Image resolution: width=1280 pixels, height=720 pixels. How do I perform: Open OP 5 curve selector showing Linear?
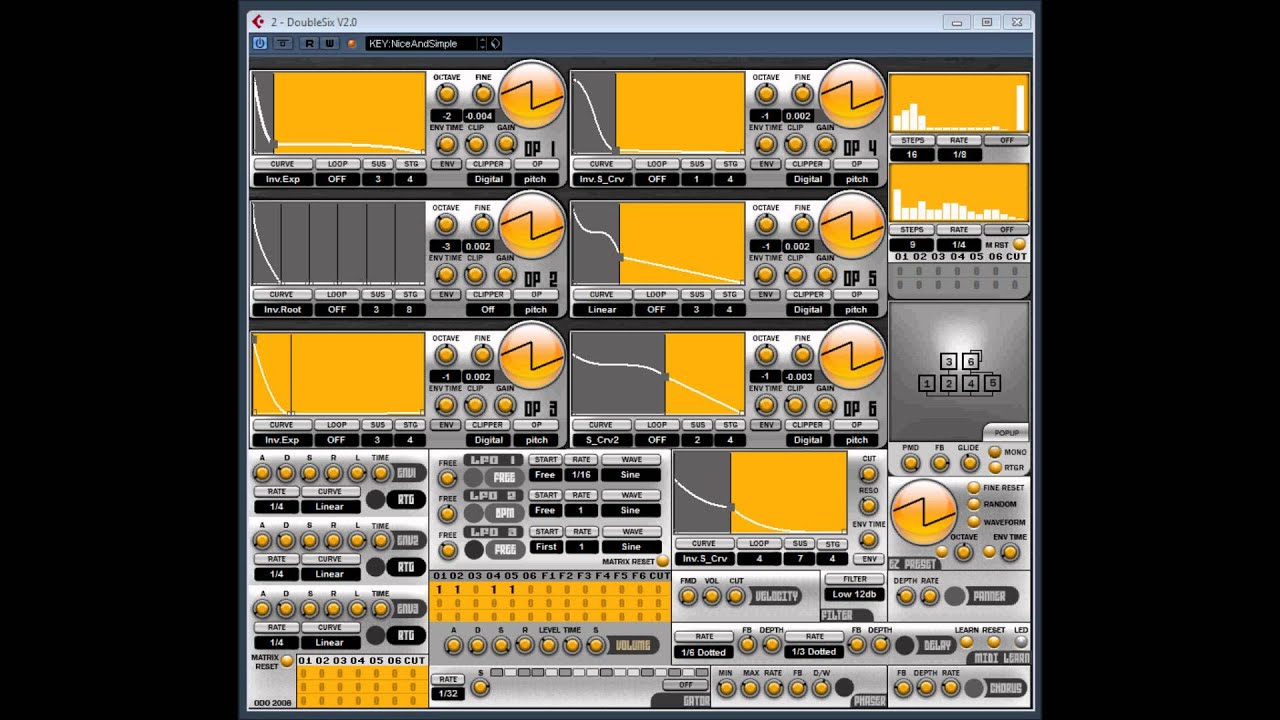click(x=602, y=309)
